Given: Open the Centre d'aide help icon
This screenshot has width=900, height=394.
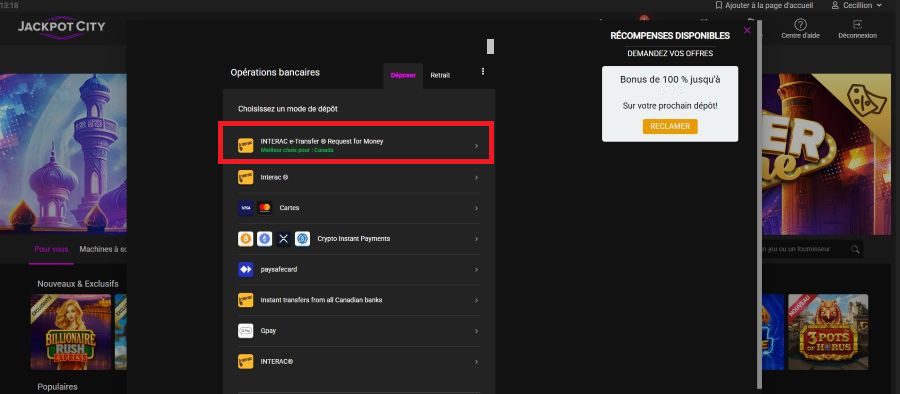Looking at the screenshot, I should coord(800,25).
